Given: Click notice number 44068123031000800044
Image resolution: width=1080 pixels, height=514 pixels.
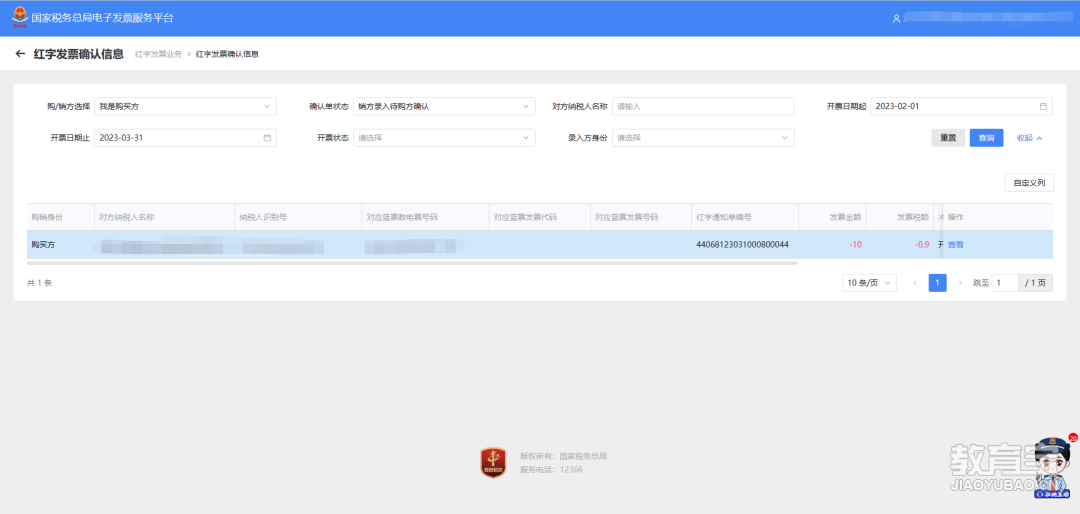Looking at the screenshot, I should coord(742,245).
